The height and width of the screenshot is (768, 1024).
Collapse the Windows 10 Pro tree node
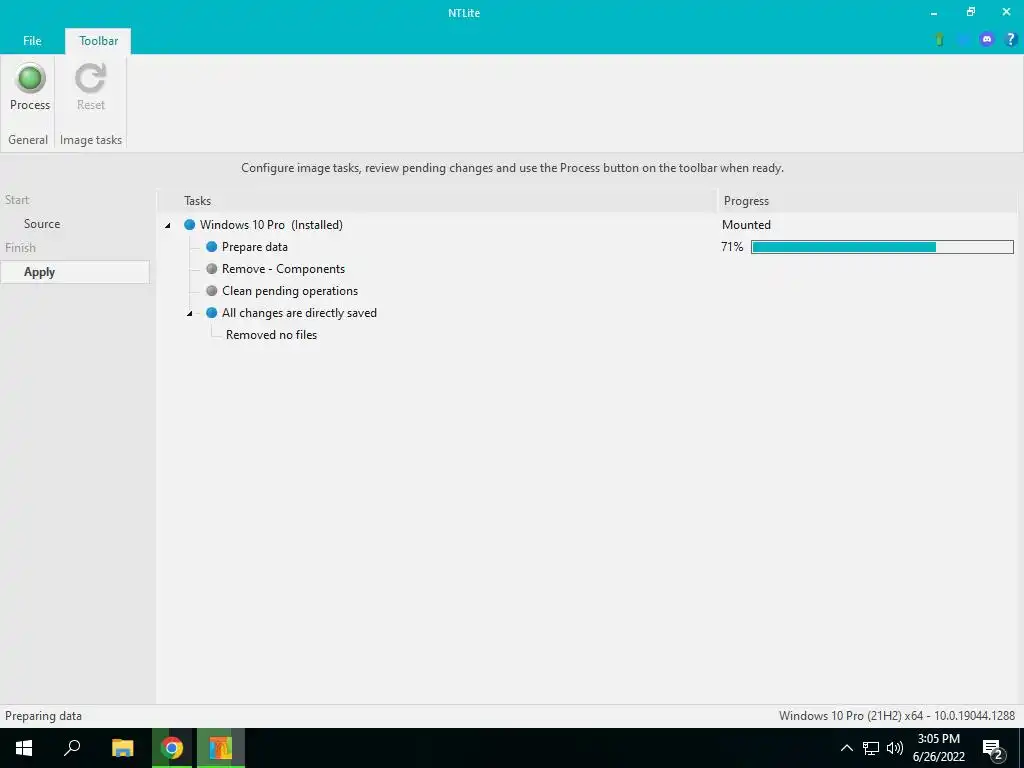(168, 225)
